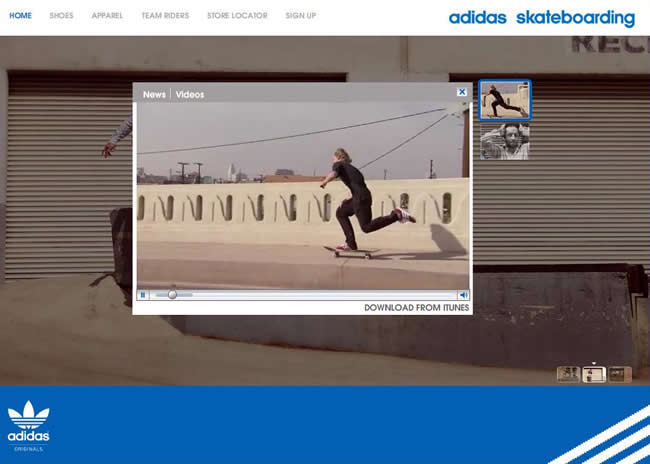This screenshot has height=464, width=650.
Task: Switch to the Videos tab
Action: point(190,95)
